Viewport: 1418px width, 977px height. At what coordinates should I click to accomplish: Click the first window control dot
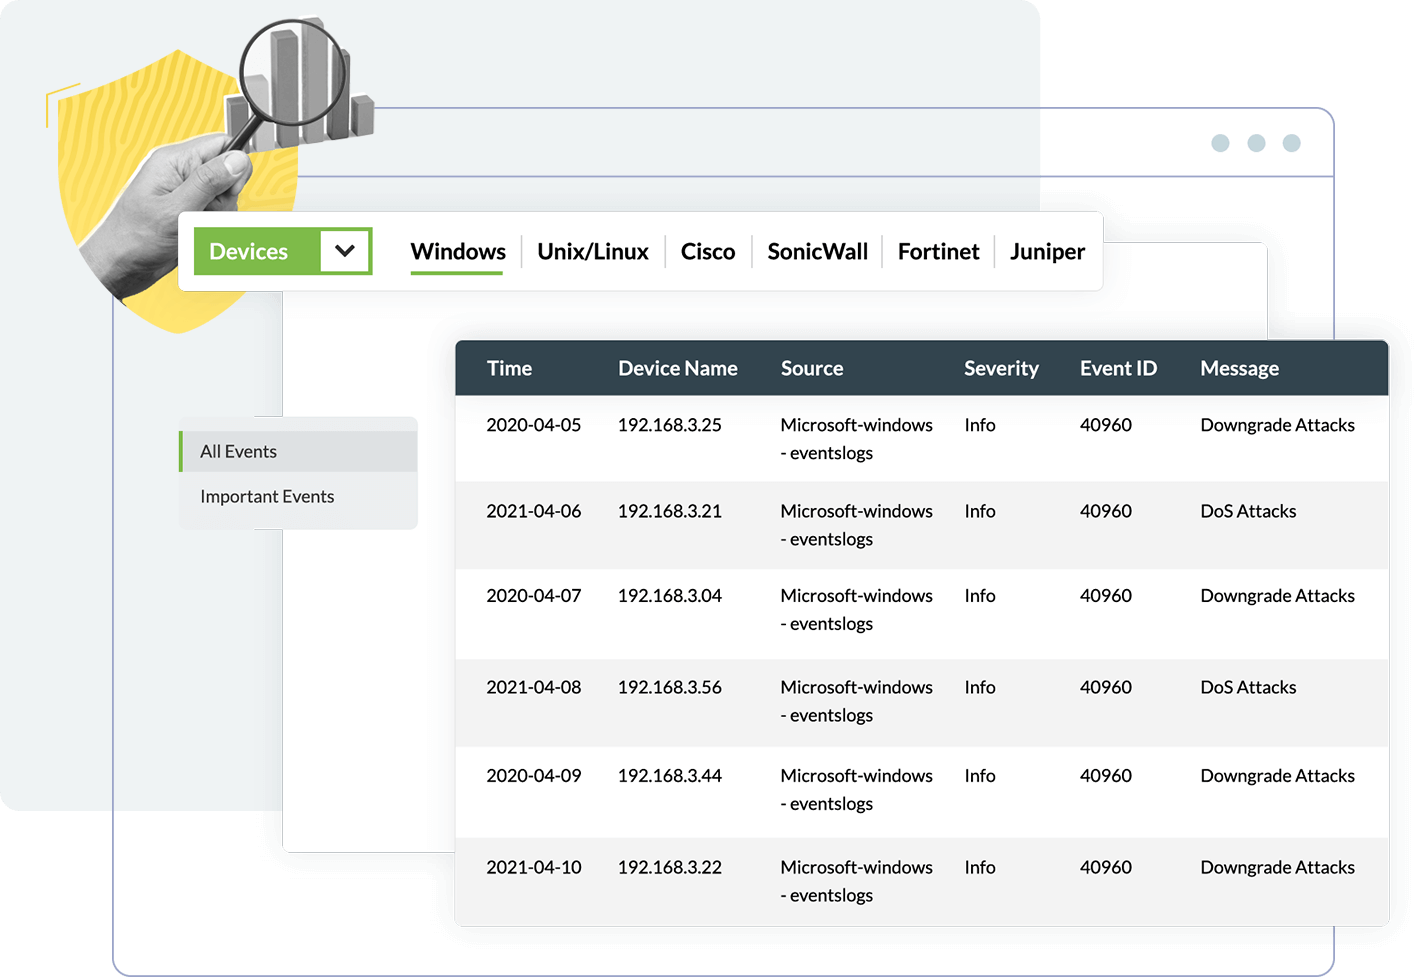(1220, 143)
